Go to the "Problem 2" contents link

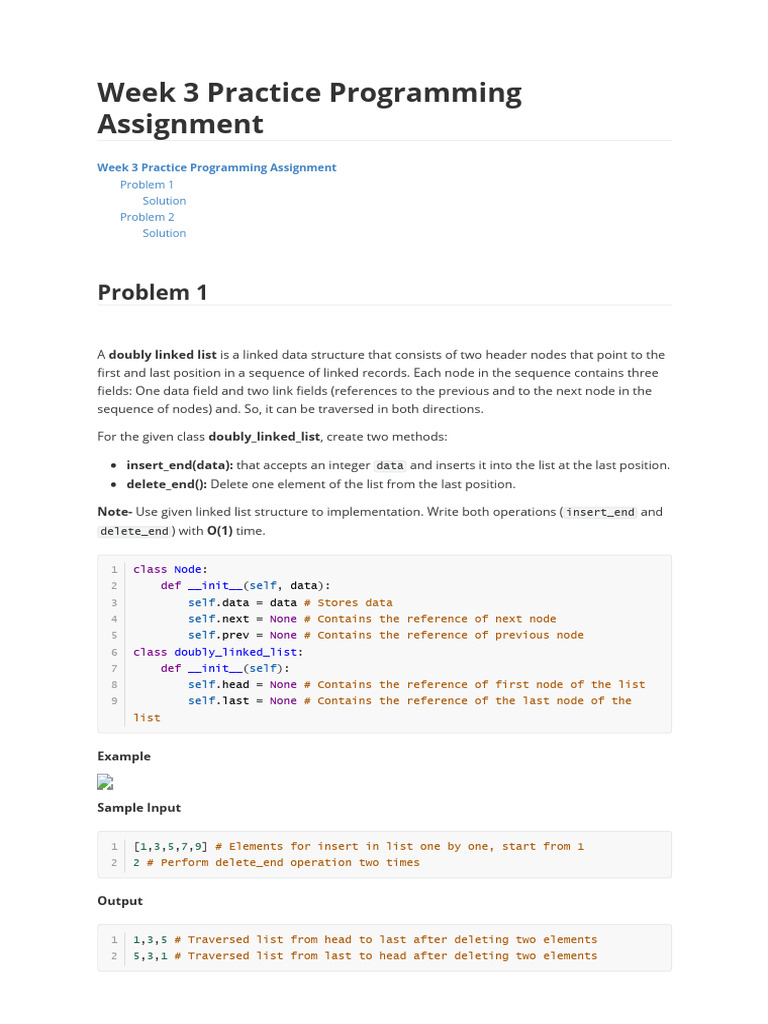[x=147, y=217]
